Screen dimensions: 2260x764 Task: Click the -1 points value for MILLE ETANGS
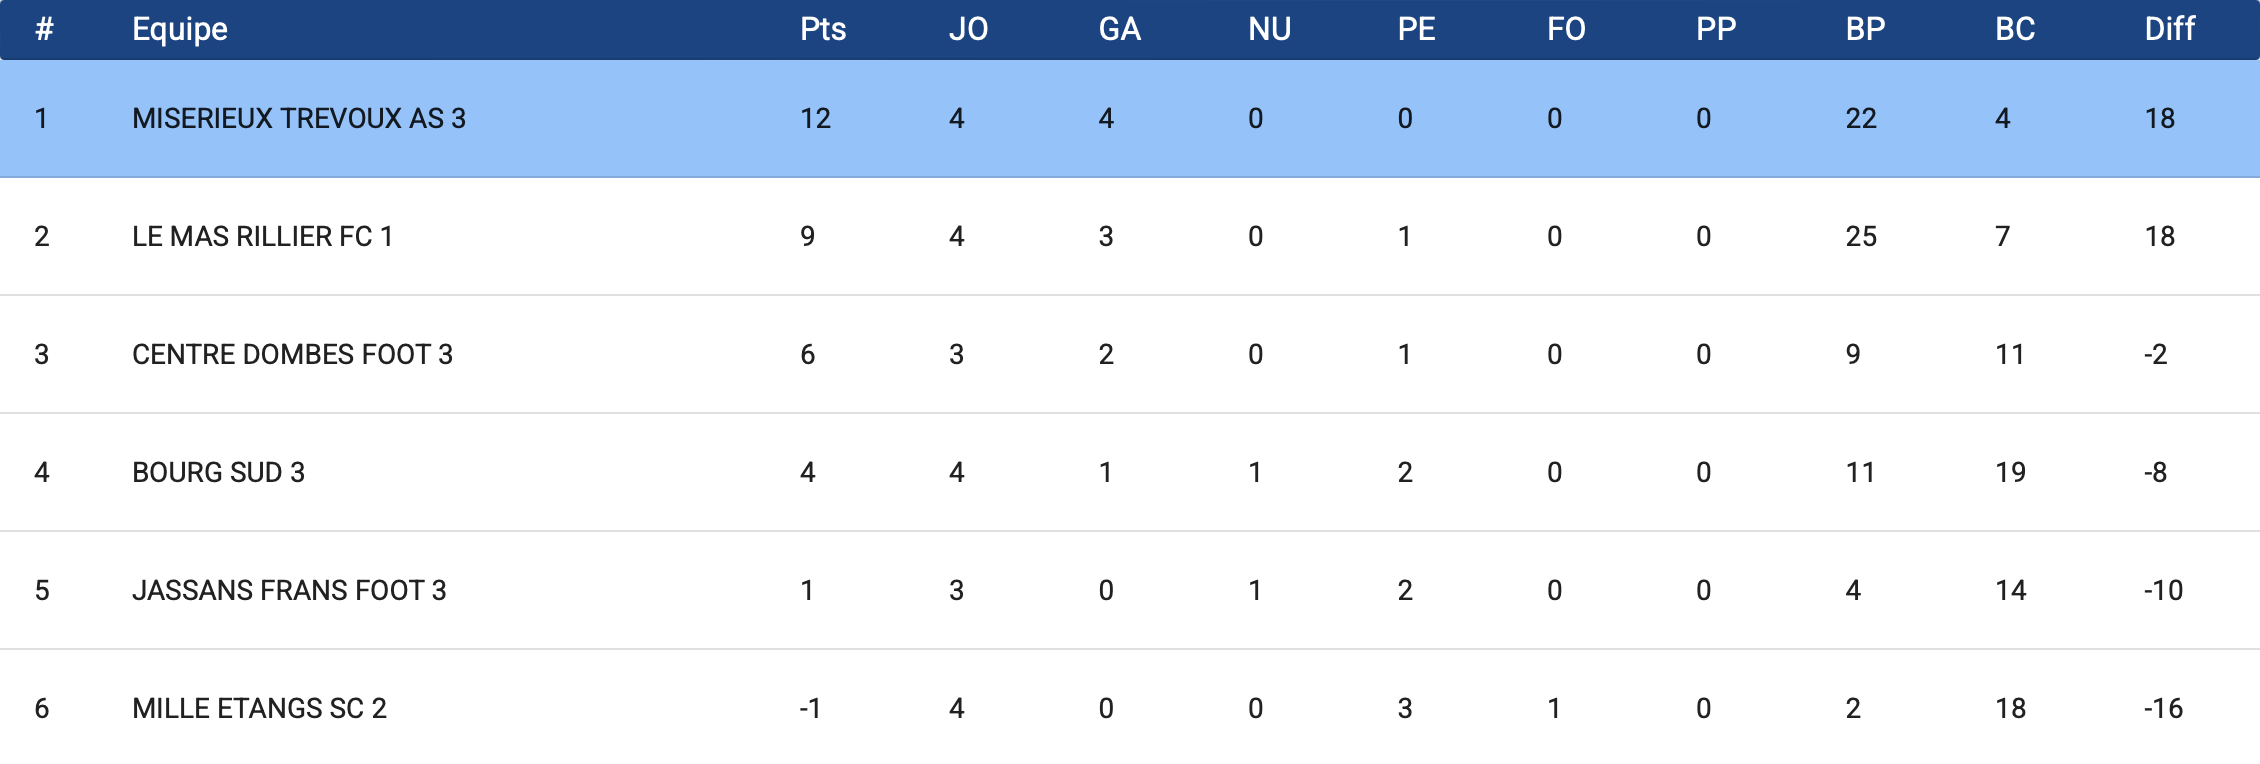pyautogui.click(x=810, y=708)
